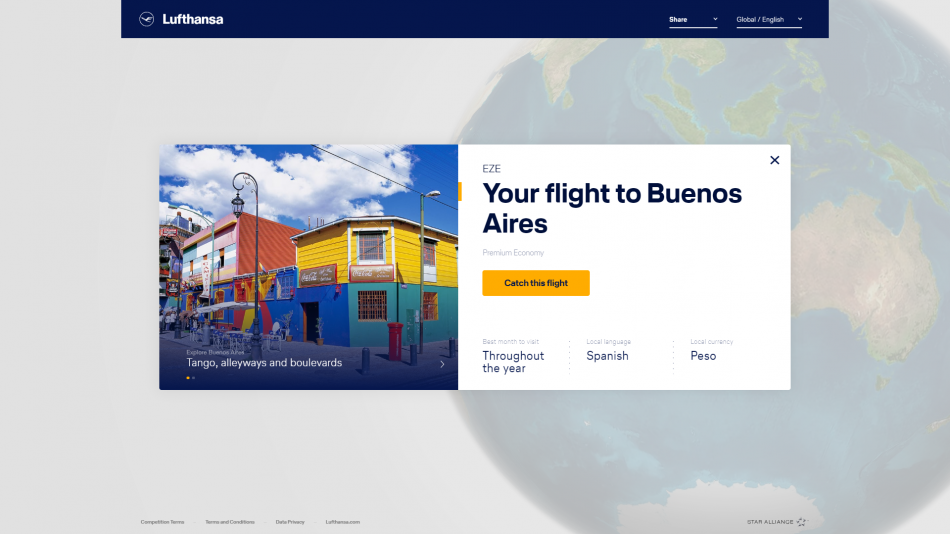The height and width of the screenshot is (534, 950).
Task: Open the Share dropdown
Action: [x=693, y=20]
